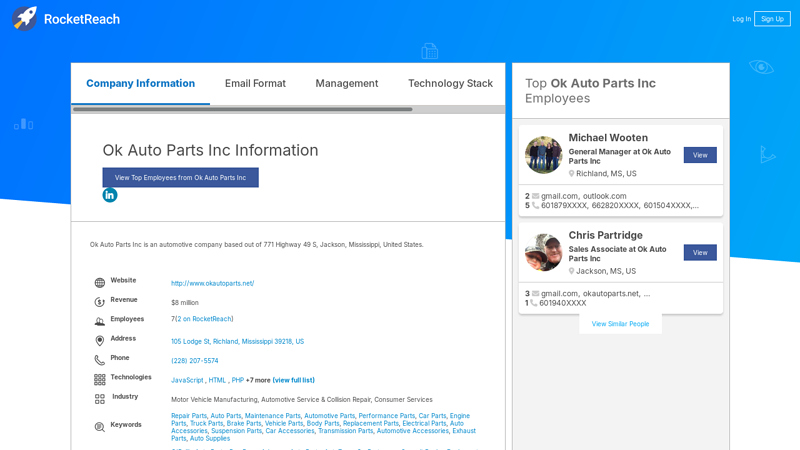Image resolution: width=800 pixels, height=450 pixels.
Task: Click the Log In link
Action: point(741,19)
